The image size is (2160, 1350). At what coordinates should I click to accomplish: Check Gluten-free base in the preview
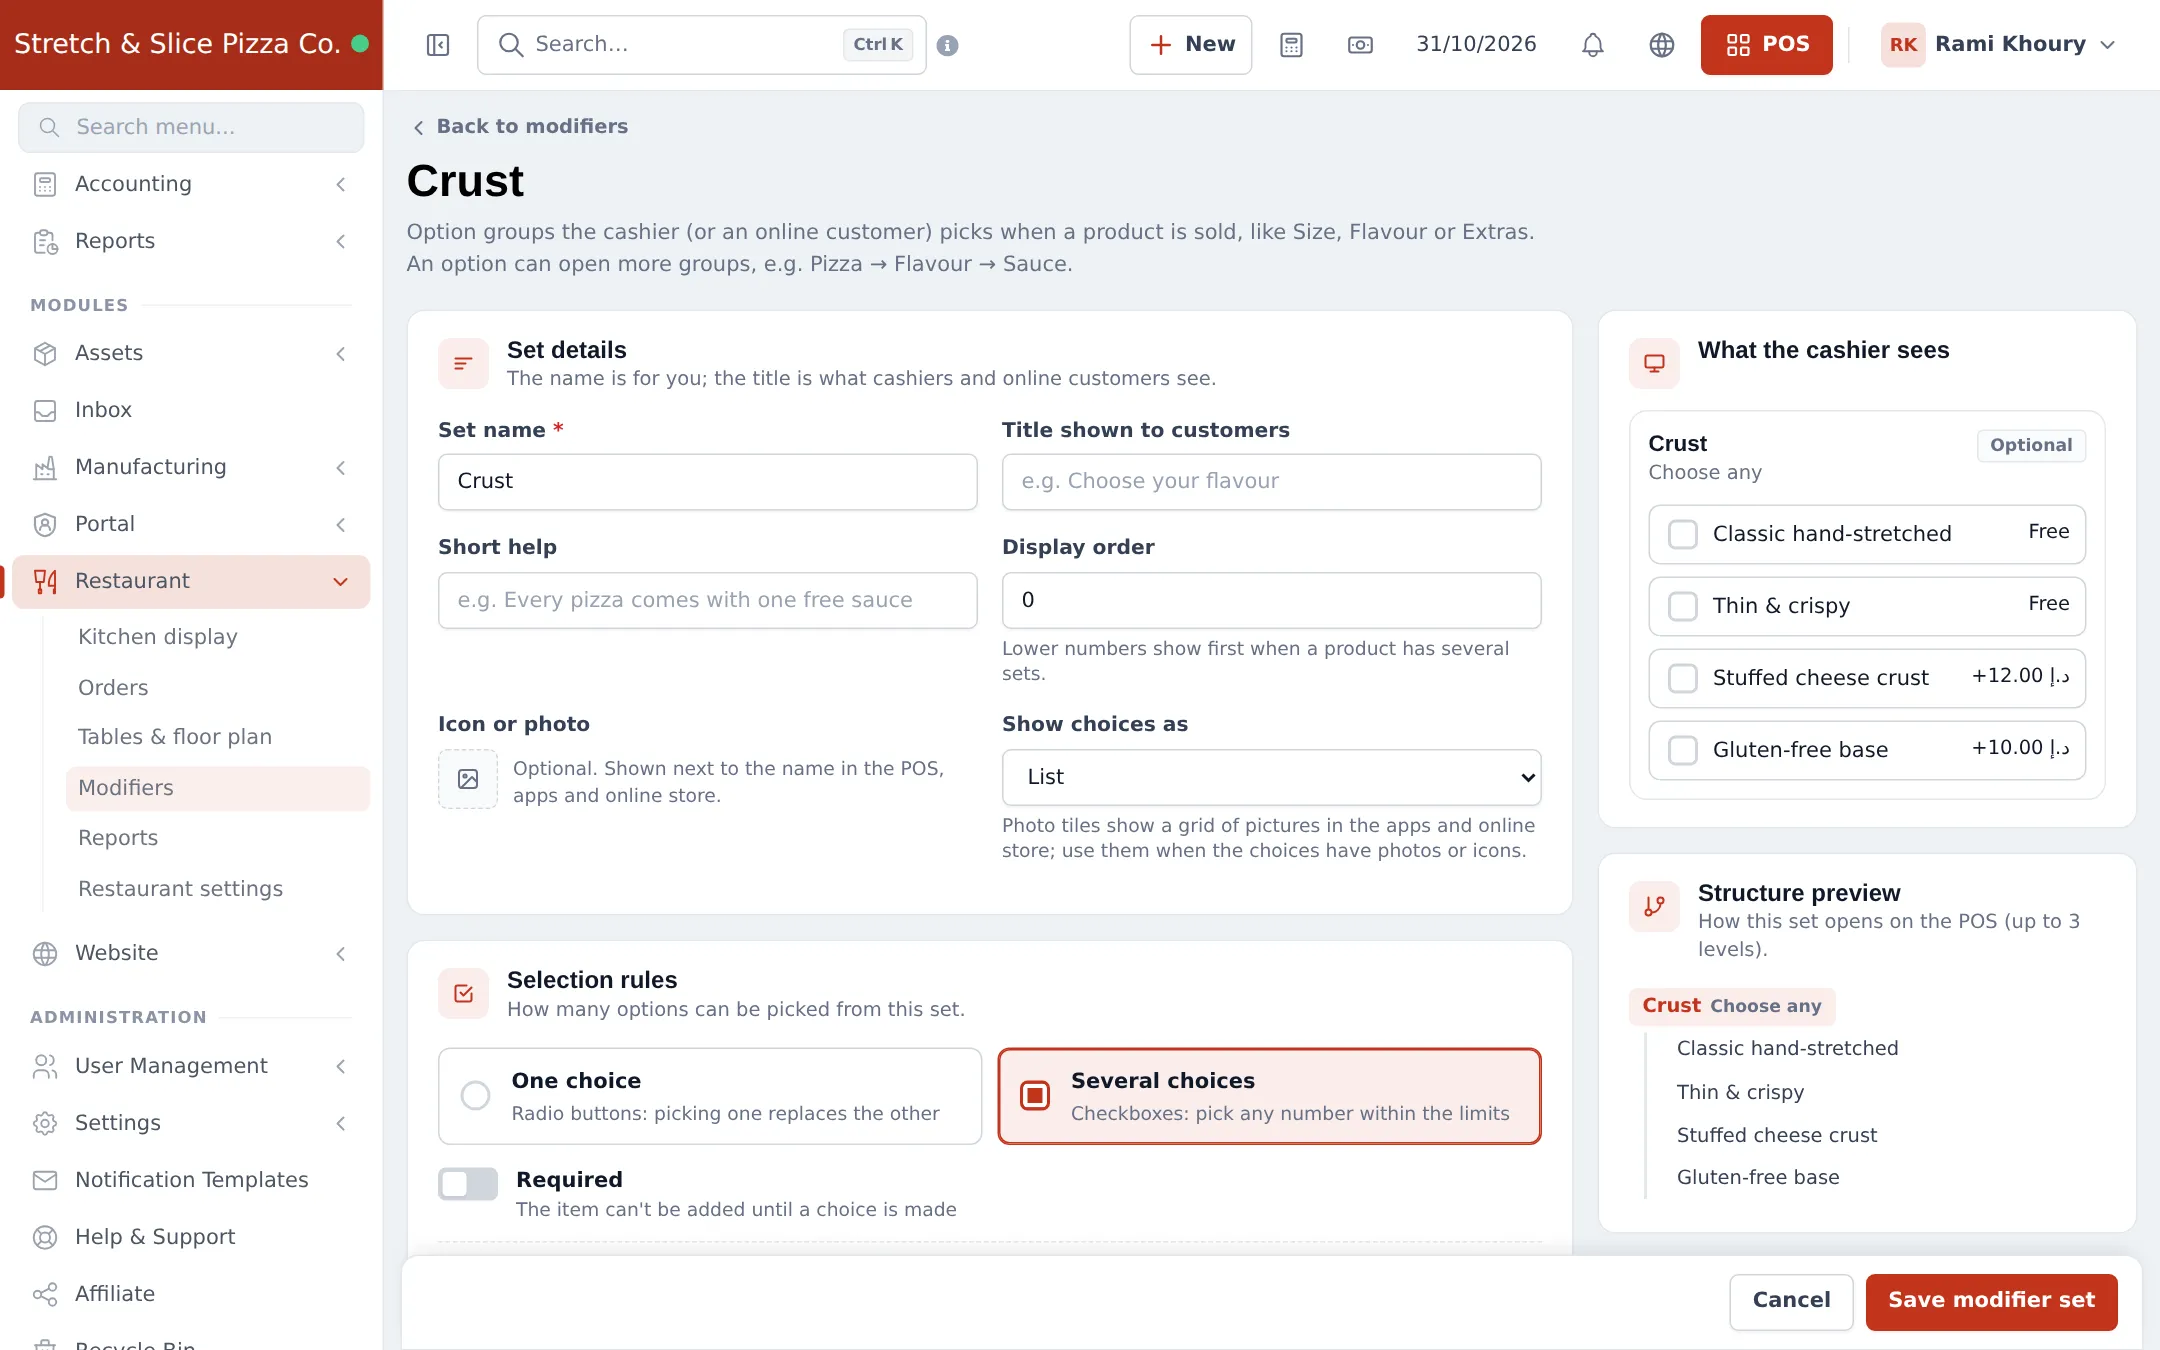tap(1683, 750)
